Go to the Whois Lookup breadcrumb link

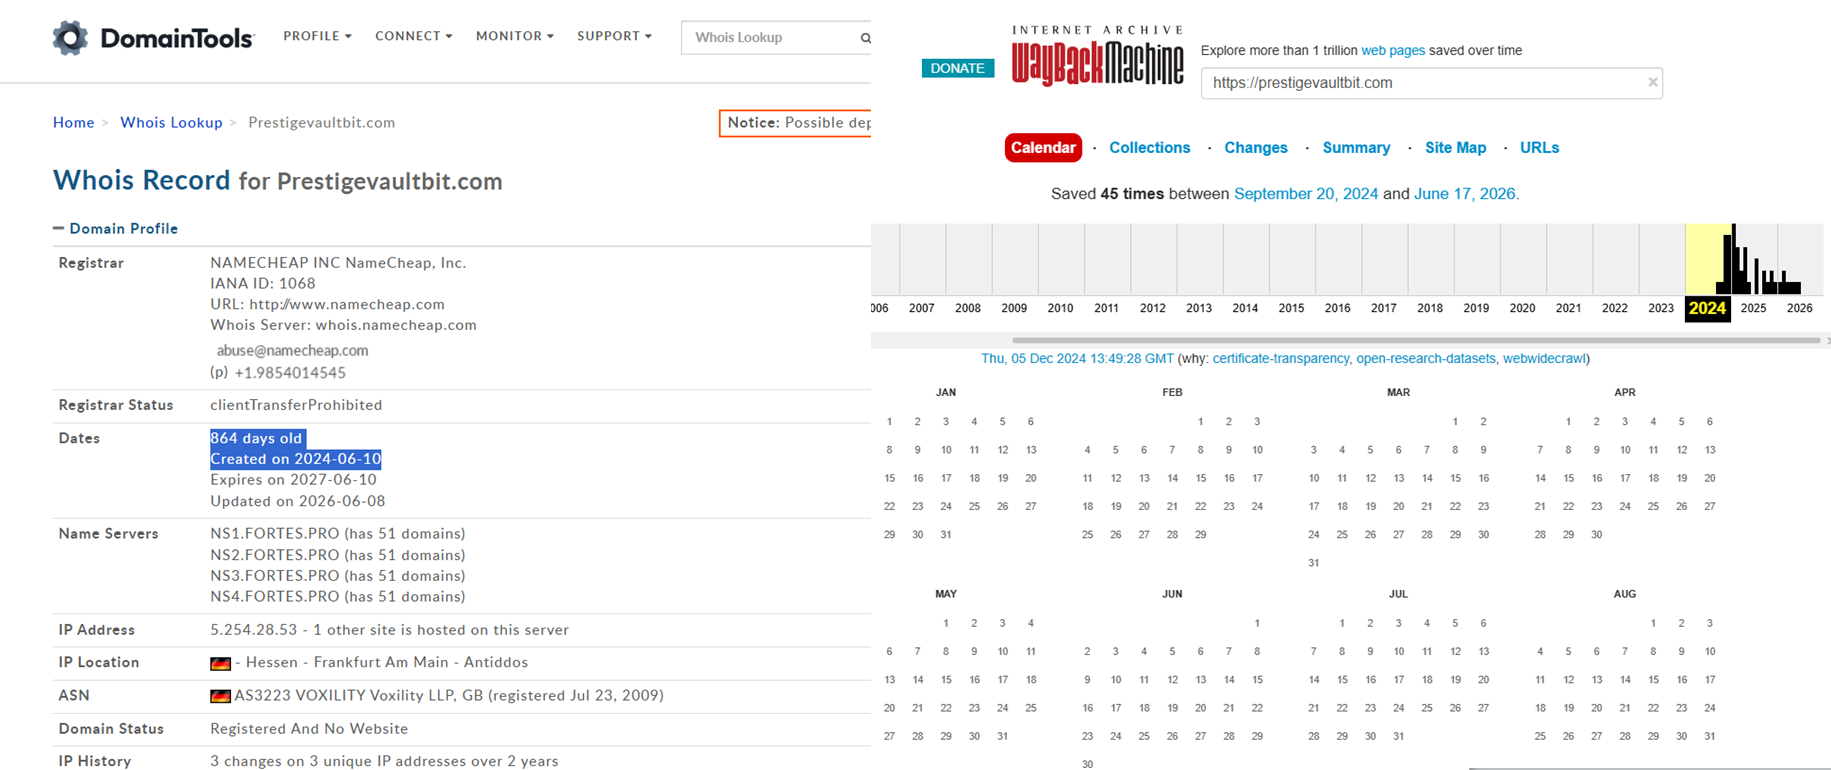(x=171, y=122)
